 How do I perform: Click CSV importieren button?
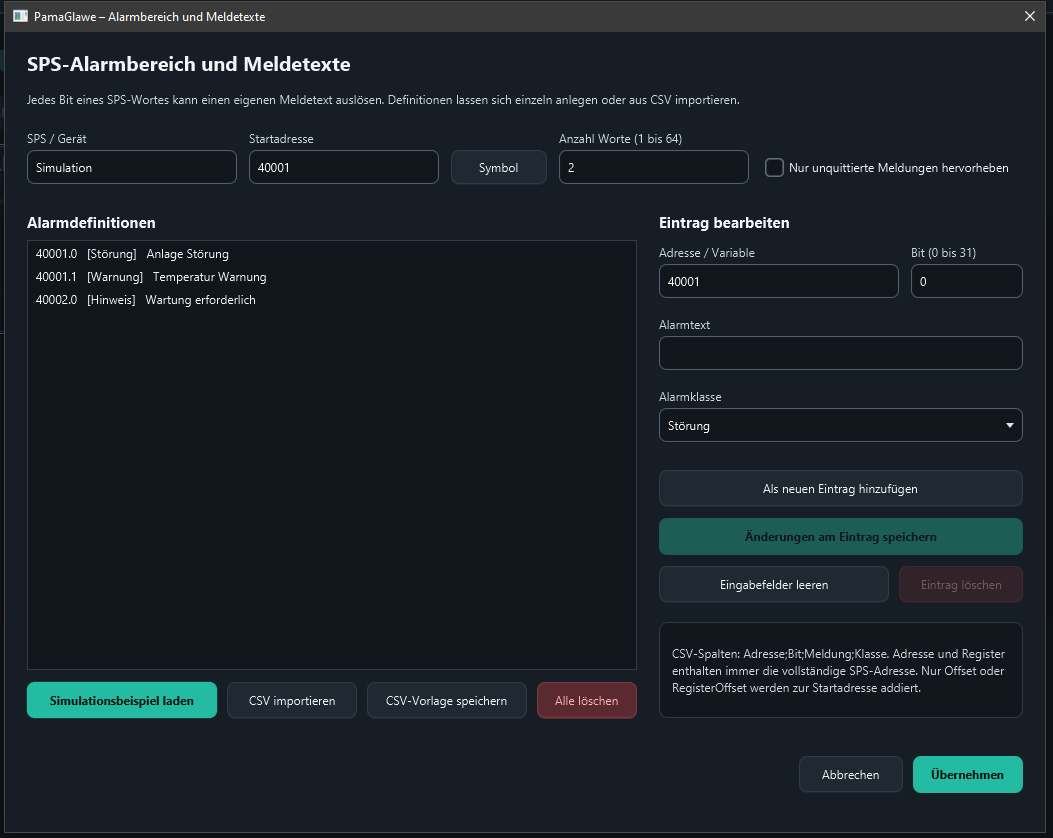pos(291,700)
